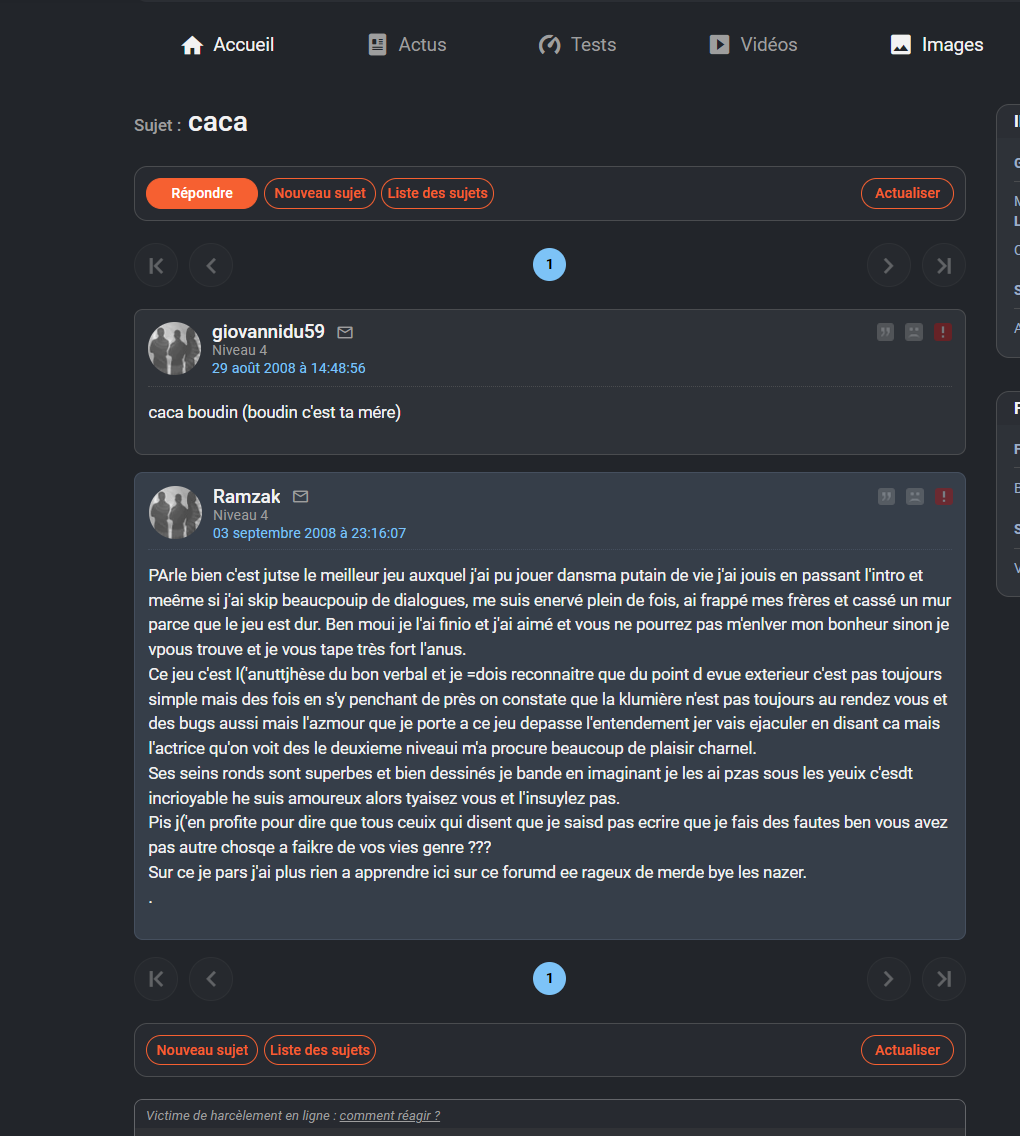Click the sad face icon on Ramzak's post
This screenshot has width=1020, height=1136.
click(x=915, y=497)
